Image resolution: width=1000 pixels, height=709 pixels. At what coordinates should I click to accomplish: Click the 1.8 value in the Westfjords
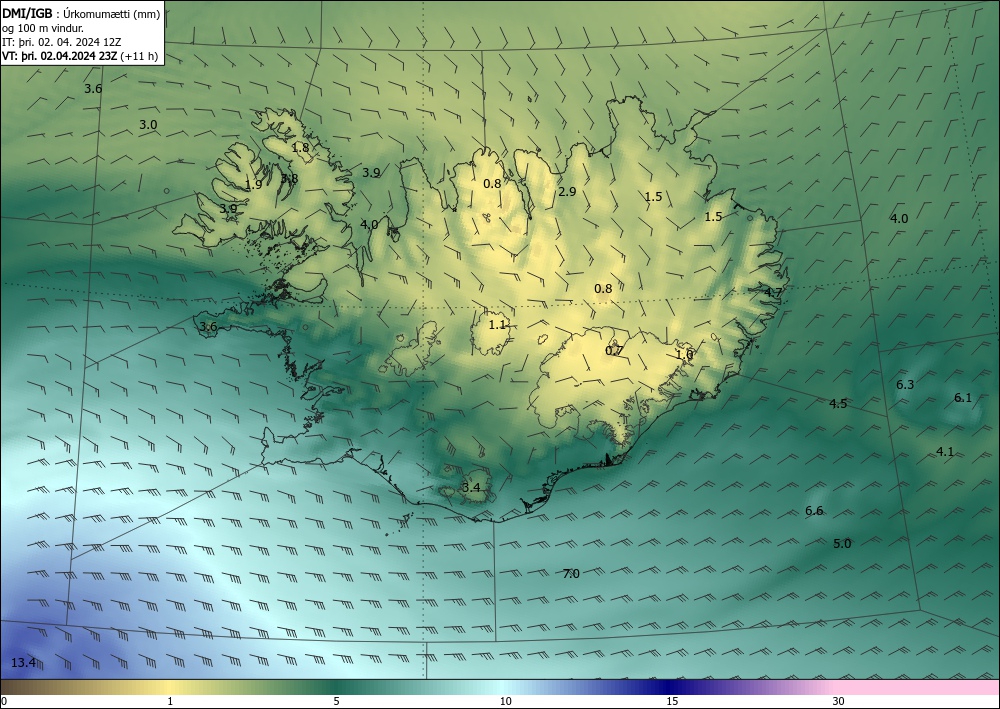300,148
